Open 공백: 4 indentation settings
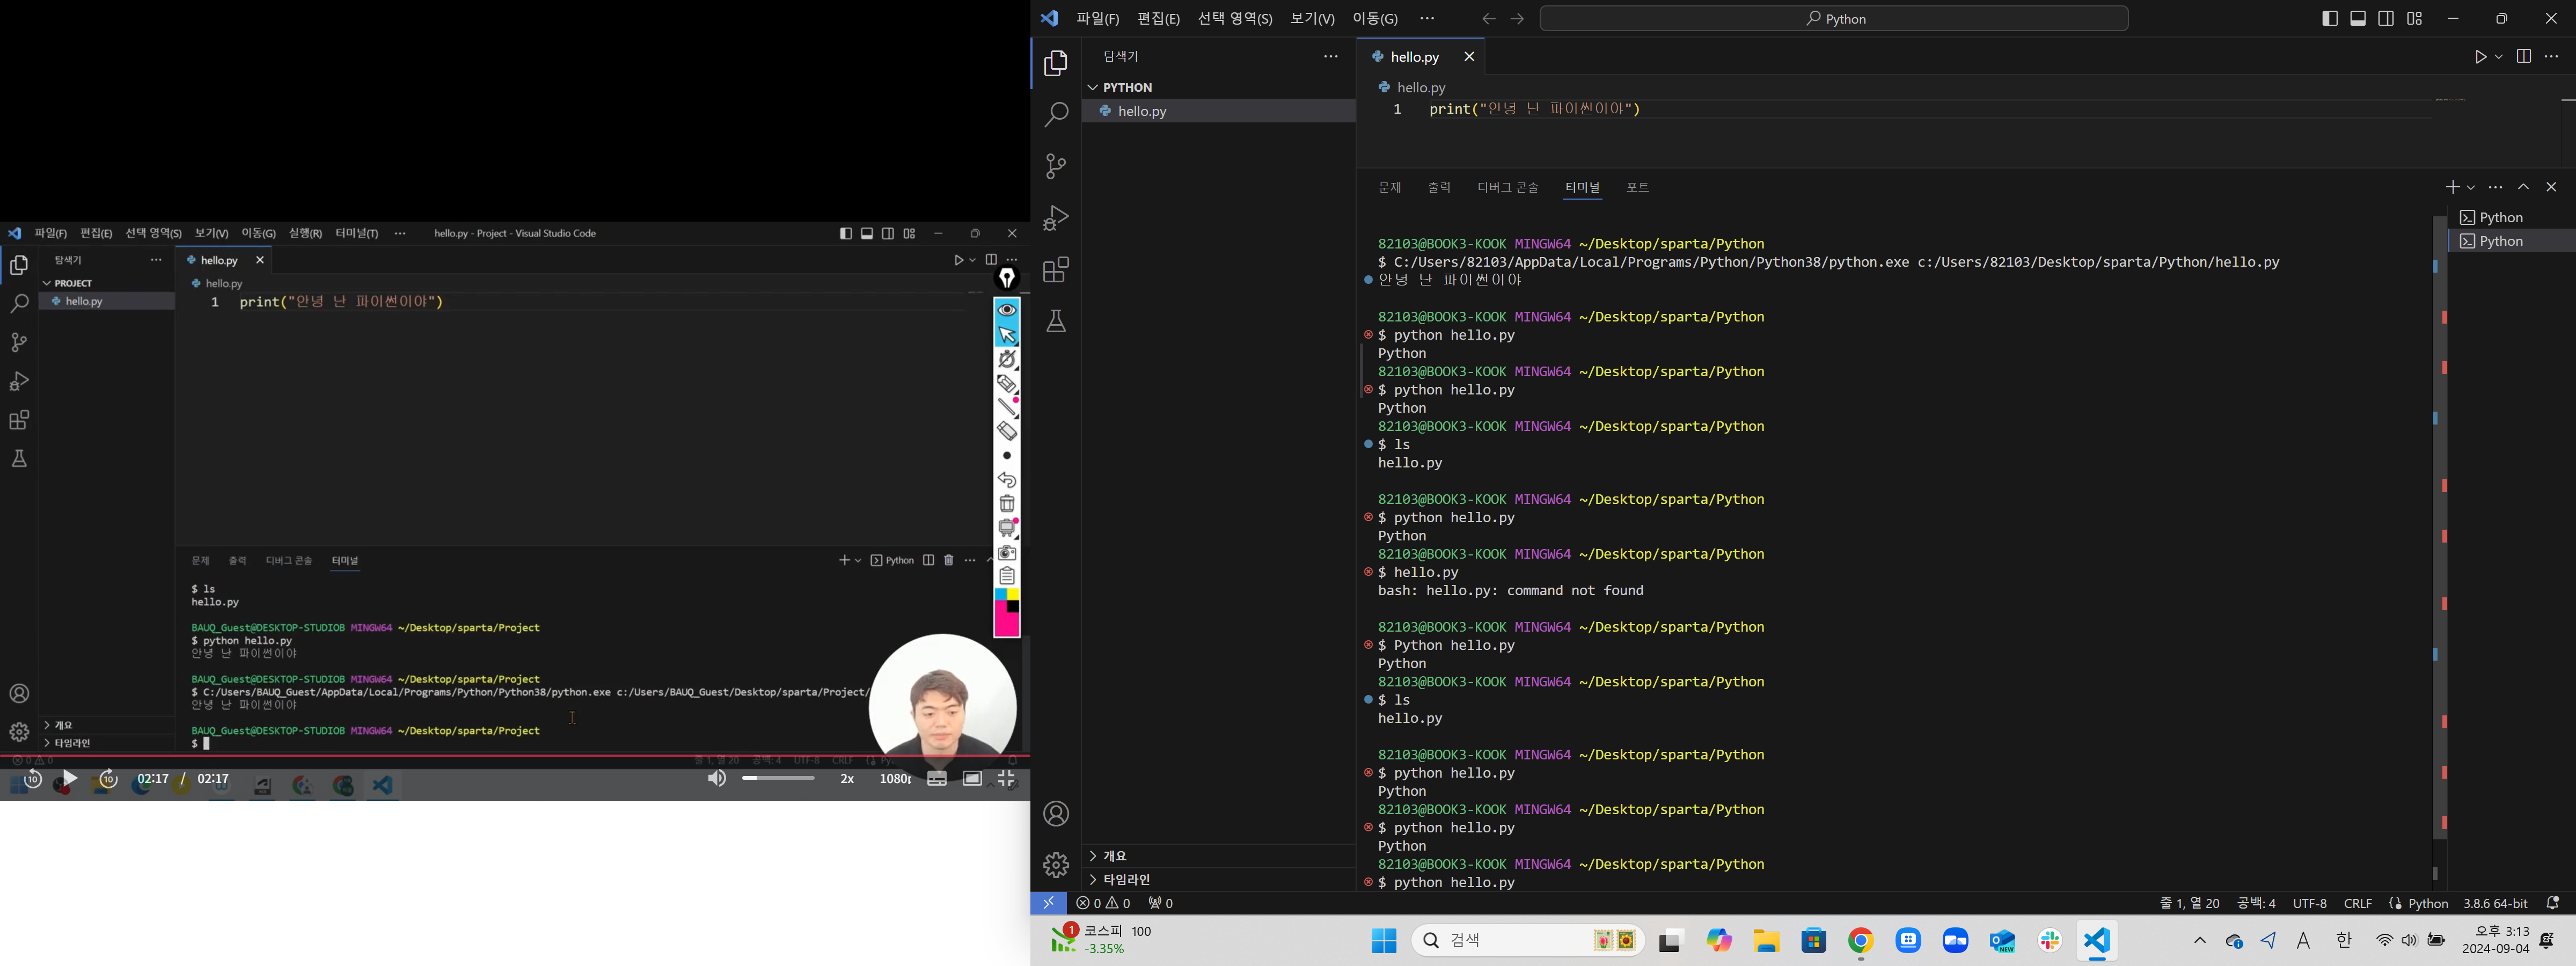Image resolution: width=2576 pixels, height=966 pixels. pyautogui.click(x=2256, y=903)
